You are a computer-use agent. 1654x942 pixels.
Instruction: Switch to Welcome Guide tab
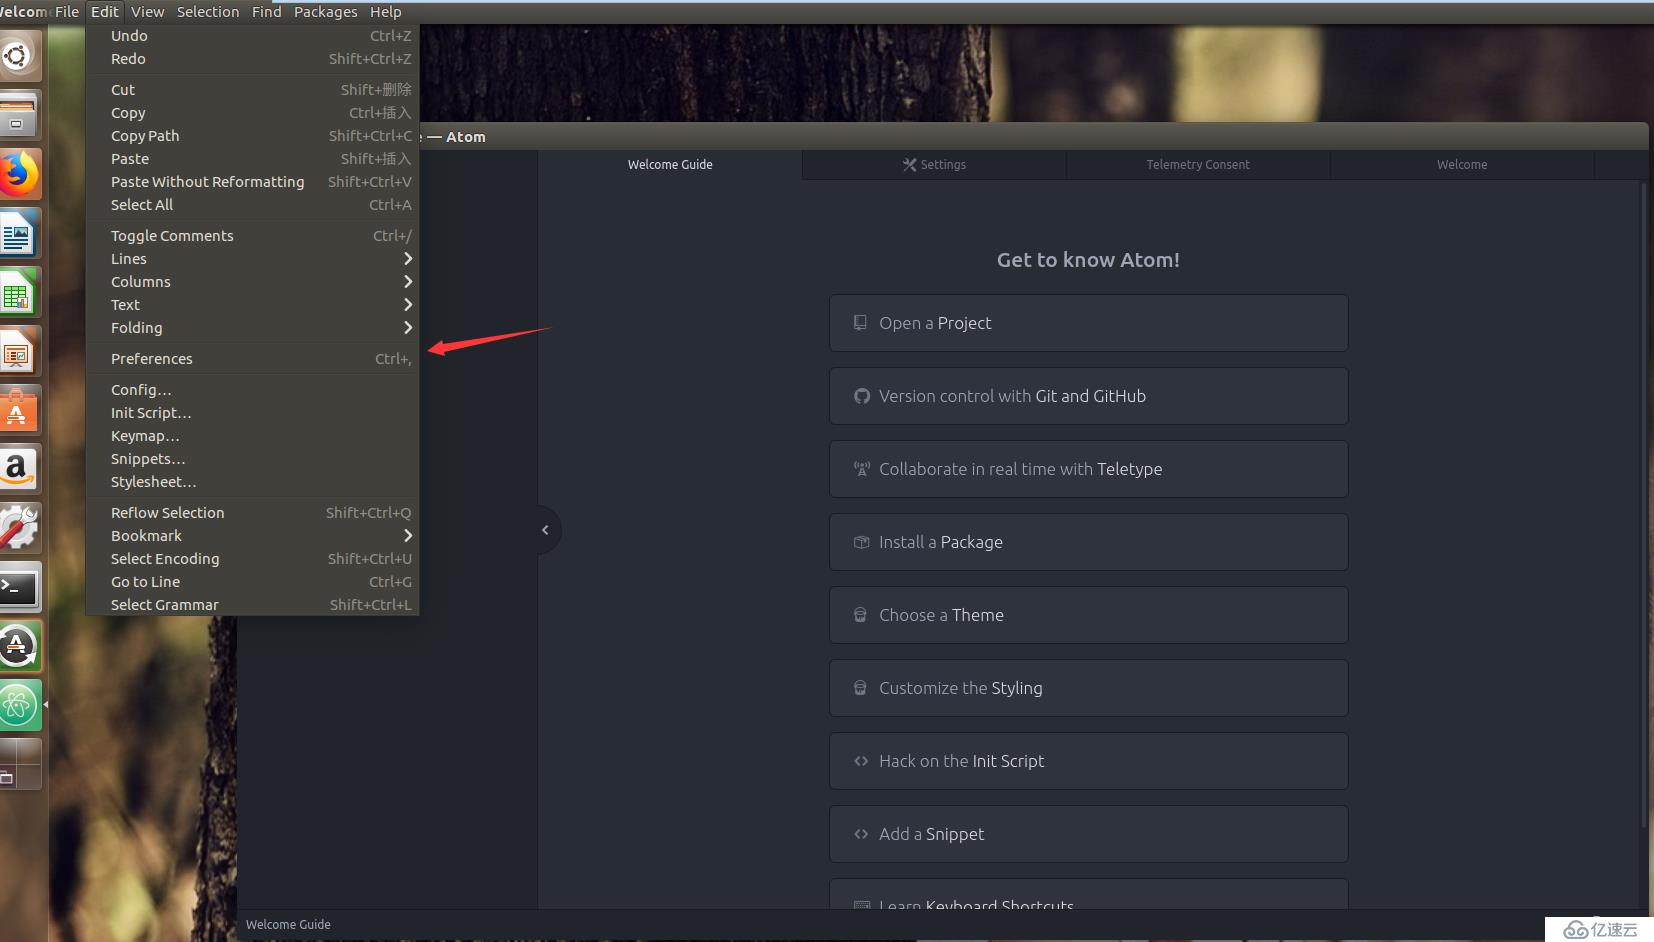(x=670, y=165)
